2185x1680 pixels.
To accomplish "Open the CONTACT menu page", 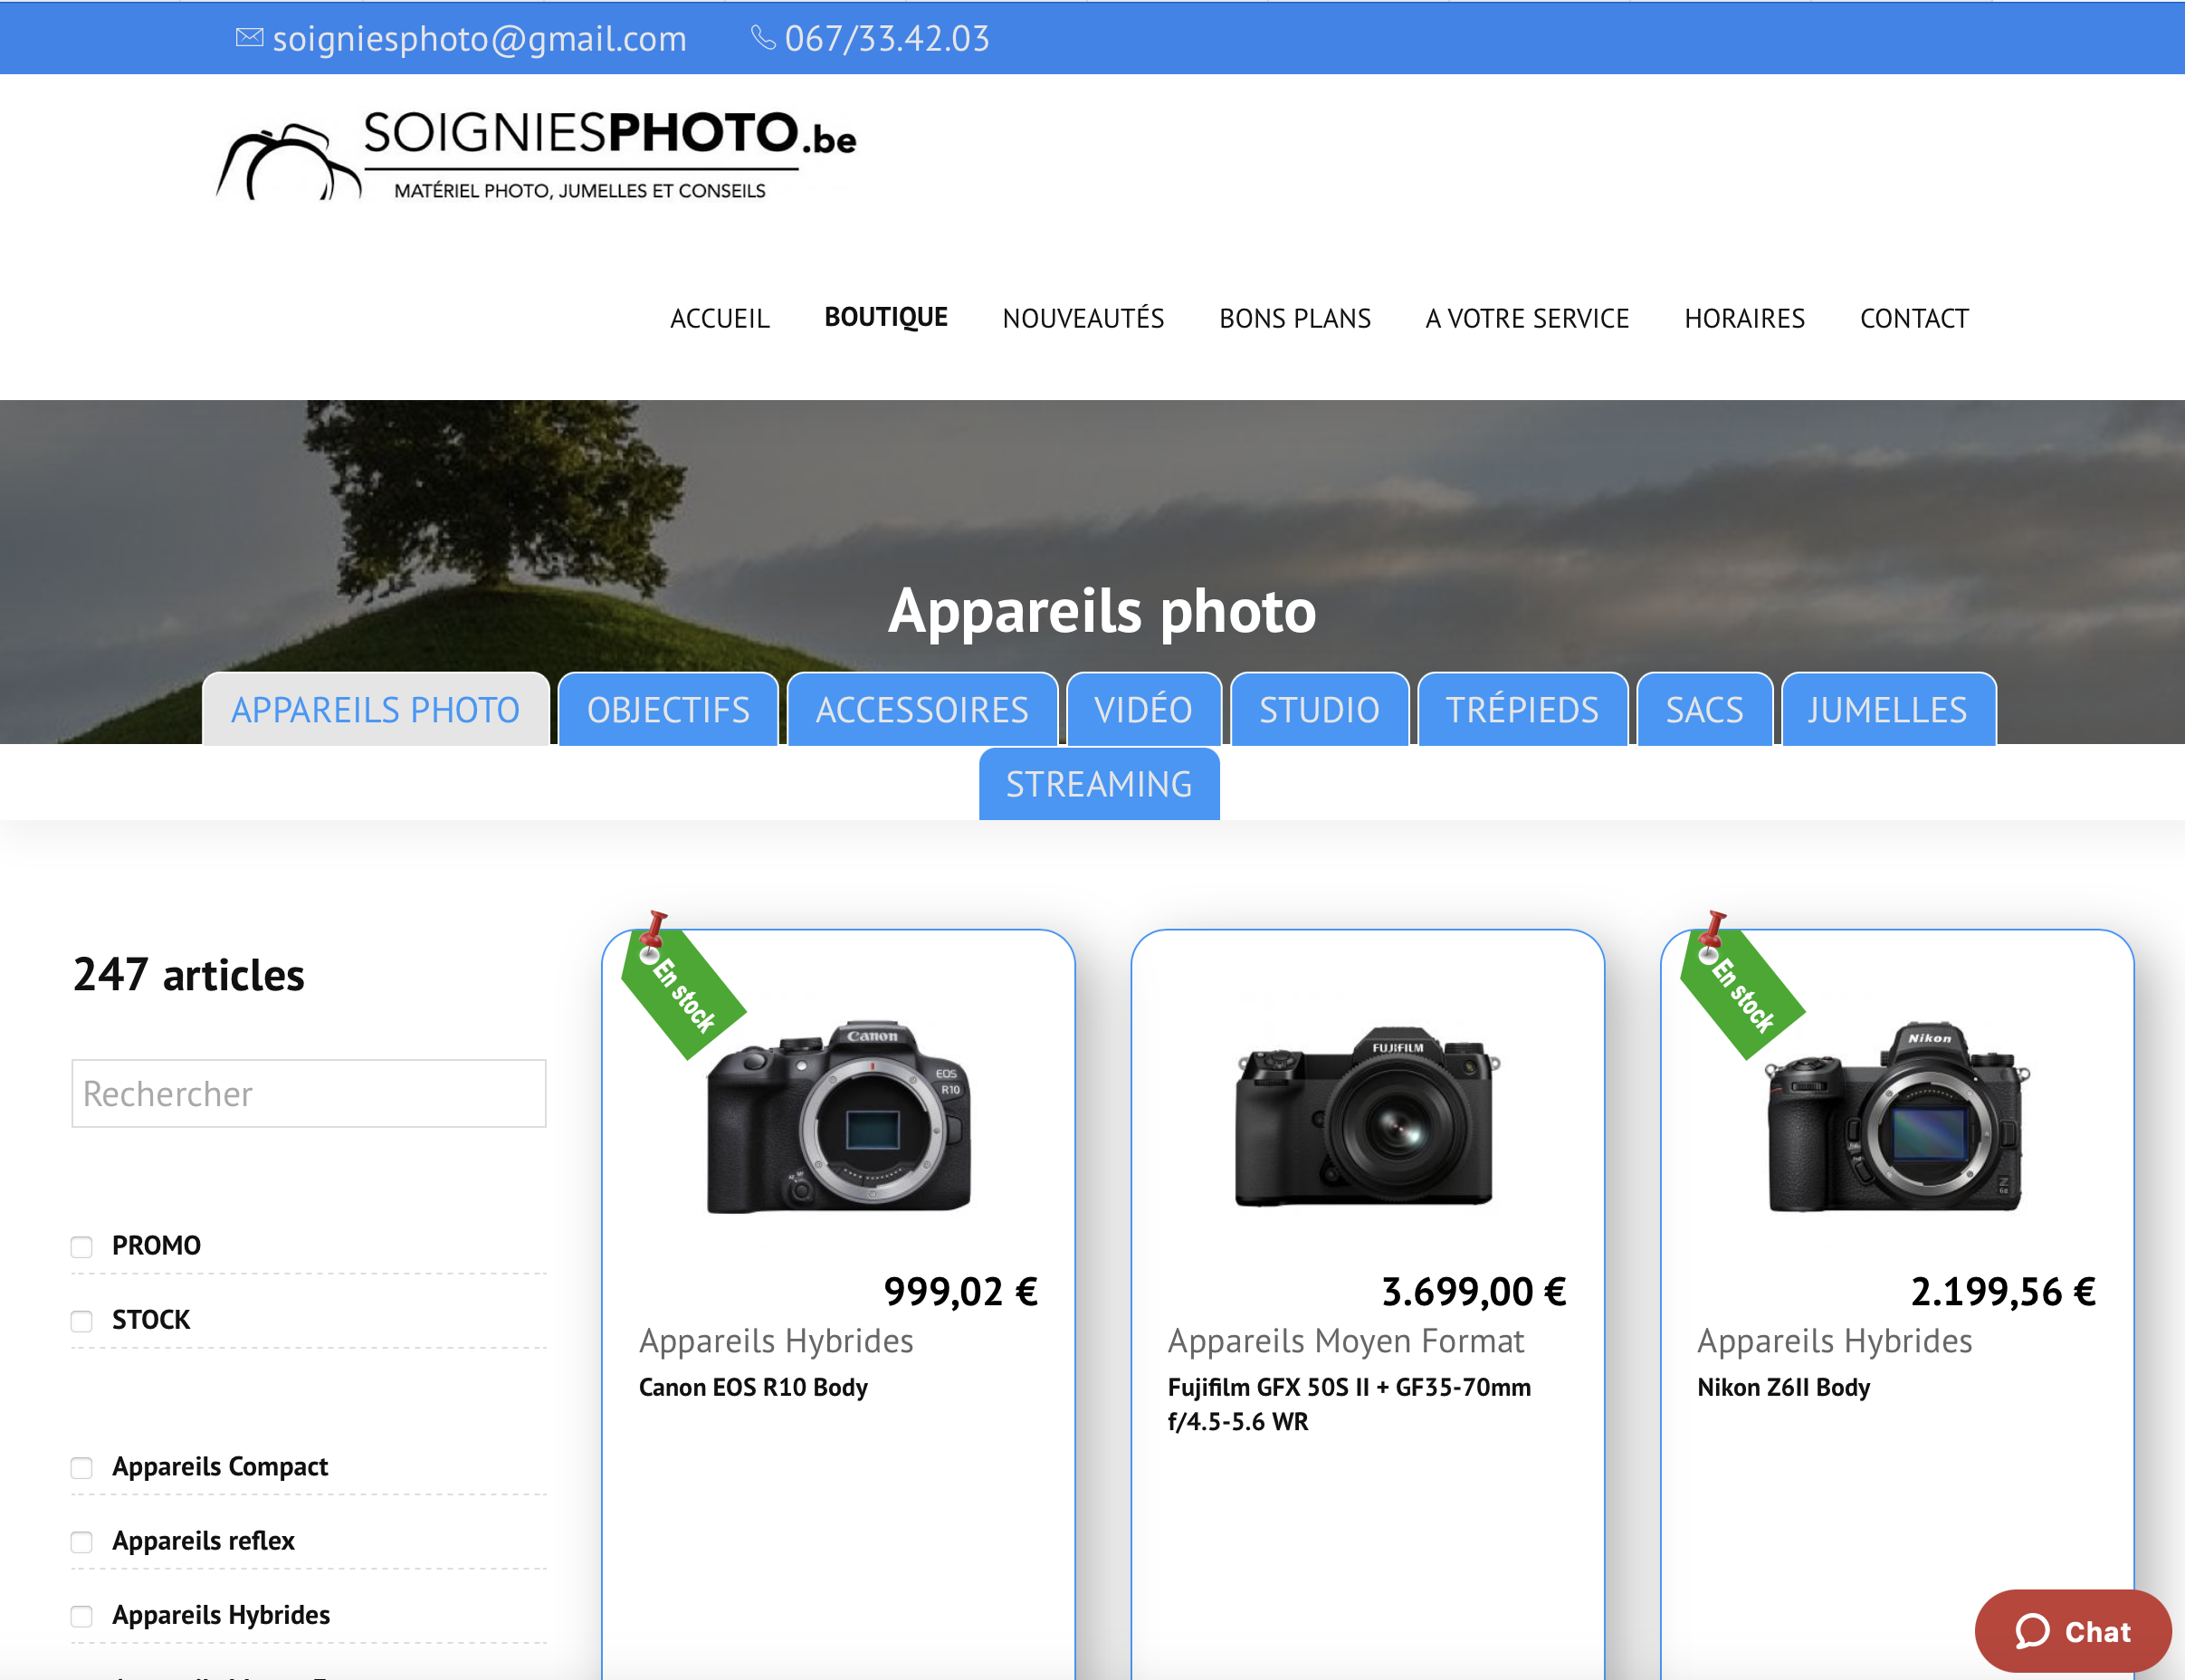I will click(x=1913, y=318).
